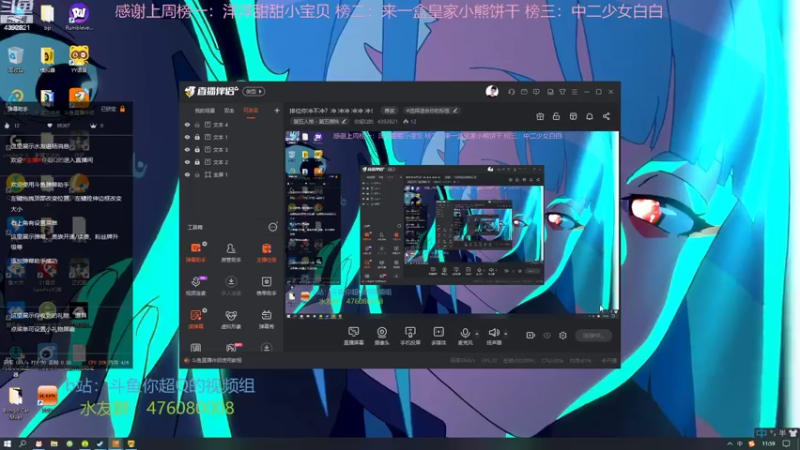The width and height of the screenshot is (800, 450).
Task: Add 手机投屏 phone screen-cast source
Action: click(410, 336)
